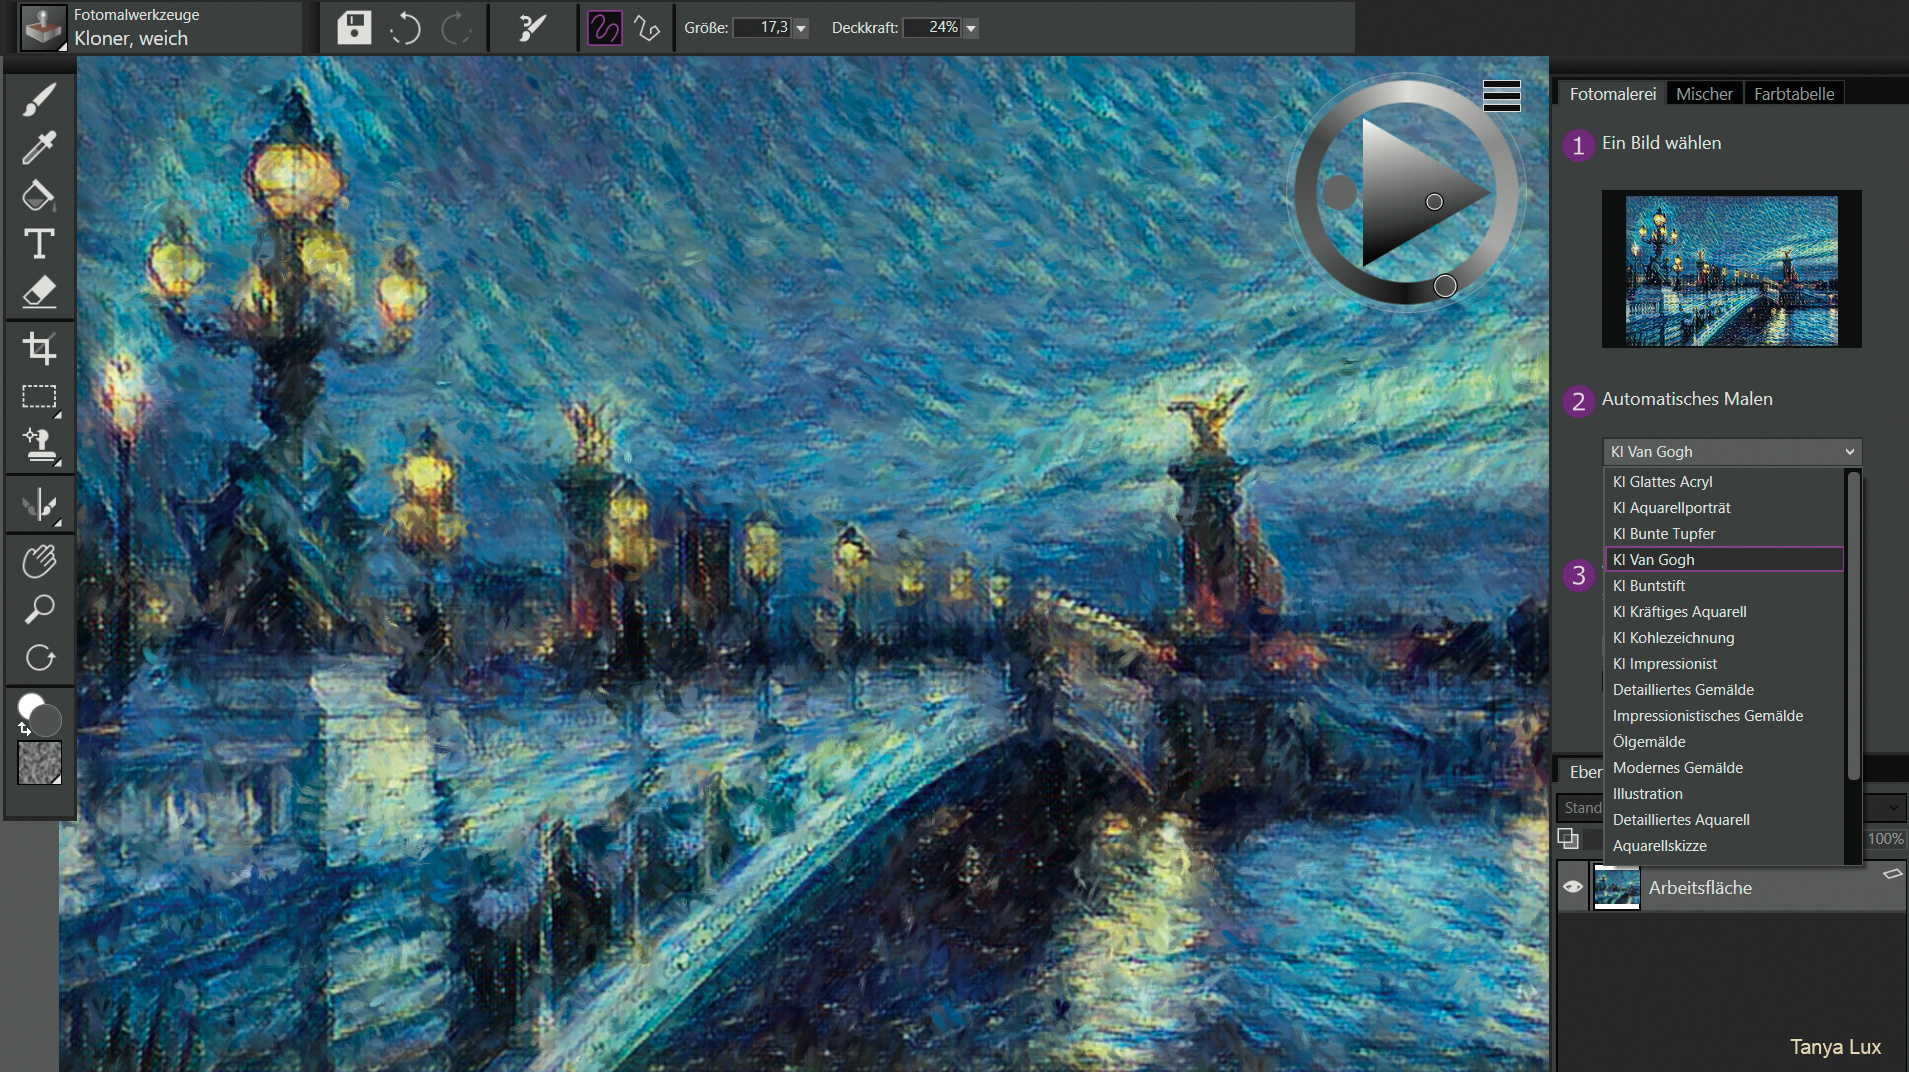
Task: Open the hamburger menu above color wheel
Action: [x=1502, y=95]
